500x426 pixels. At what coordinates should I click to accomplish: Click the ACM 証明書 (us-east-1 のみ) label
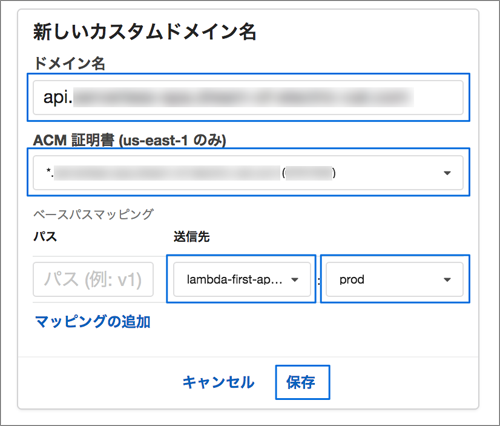pyautogui.click(x=130, y=140)
